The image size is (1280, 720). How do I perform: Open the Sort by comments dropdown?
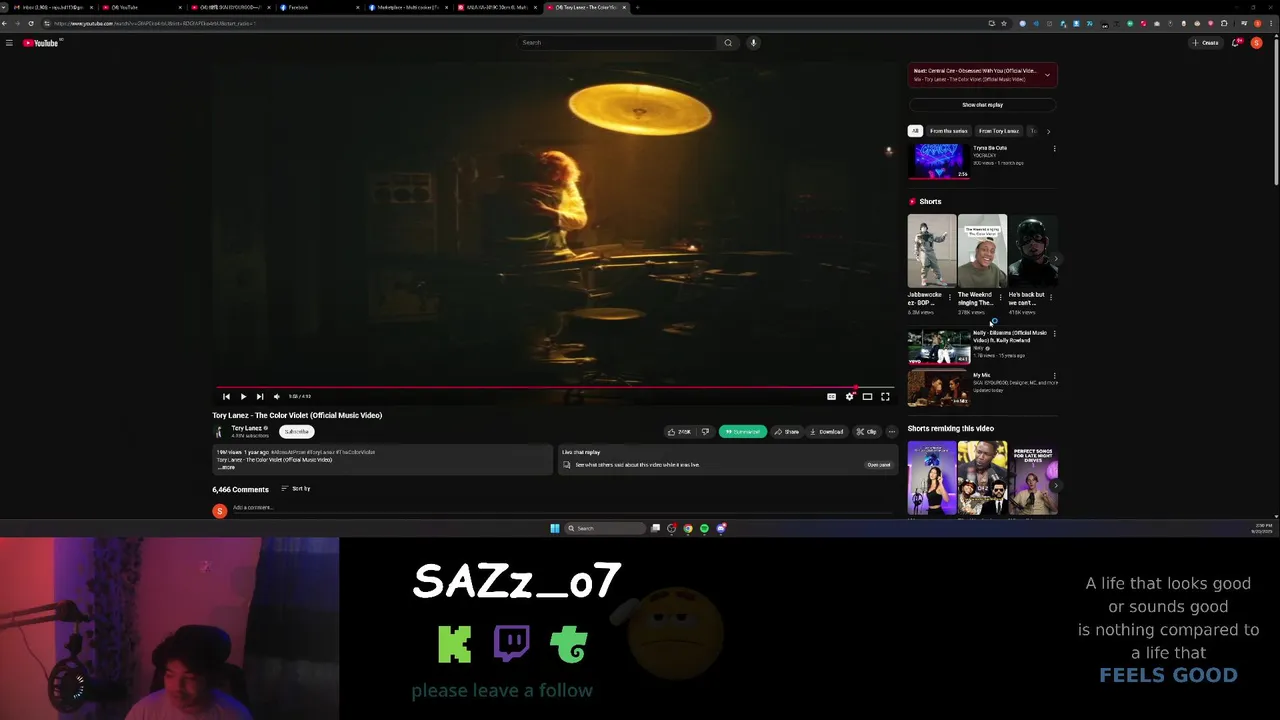tap(296, 489)
